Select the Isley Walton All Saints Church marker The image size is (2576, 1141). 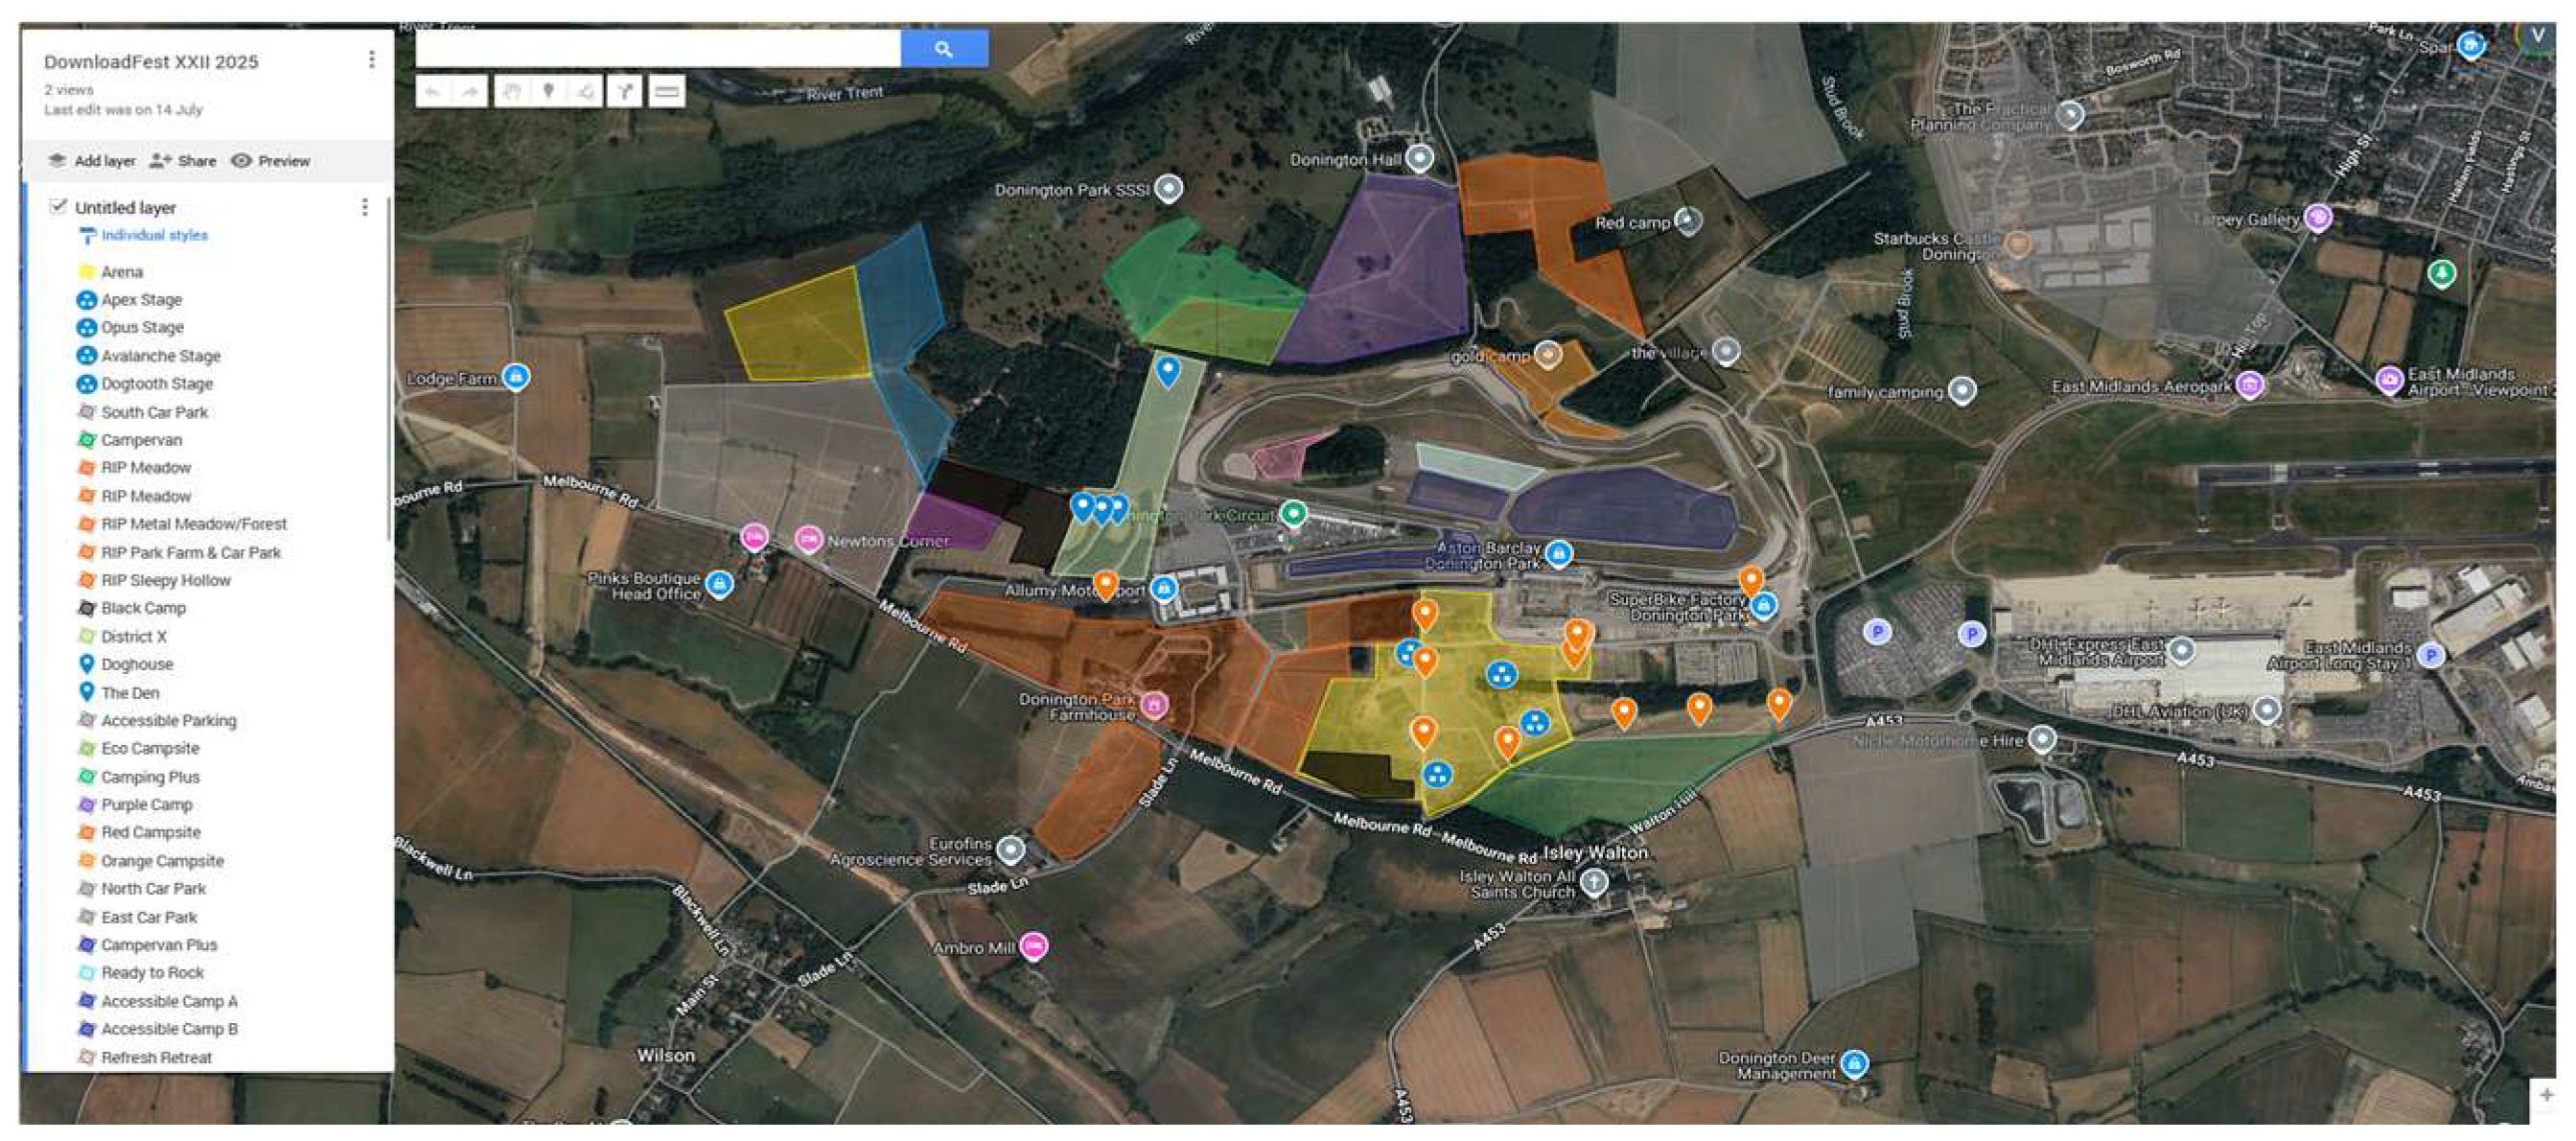[x=1594, y=882]
